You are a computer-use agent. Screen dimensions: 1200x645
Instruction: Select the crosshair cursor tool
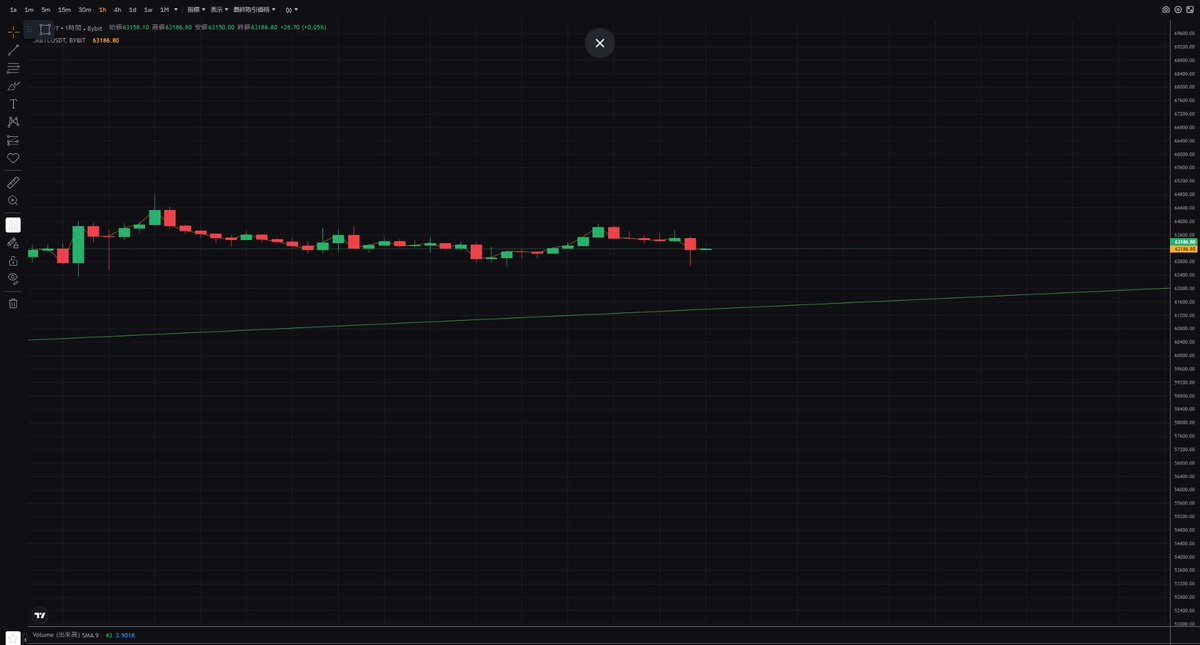(x=13, y=32)
